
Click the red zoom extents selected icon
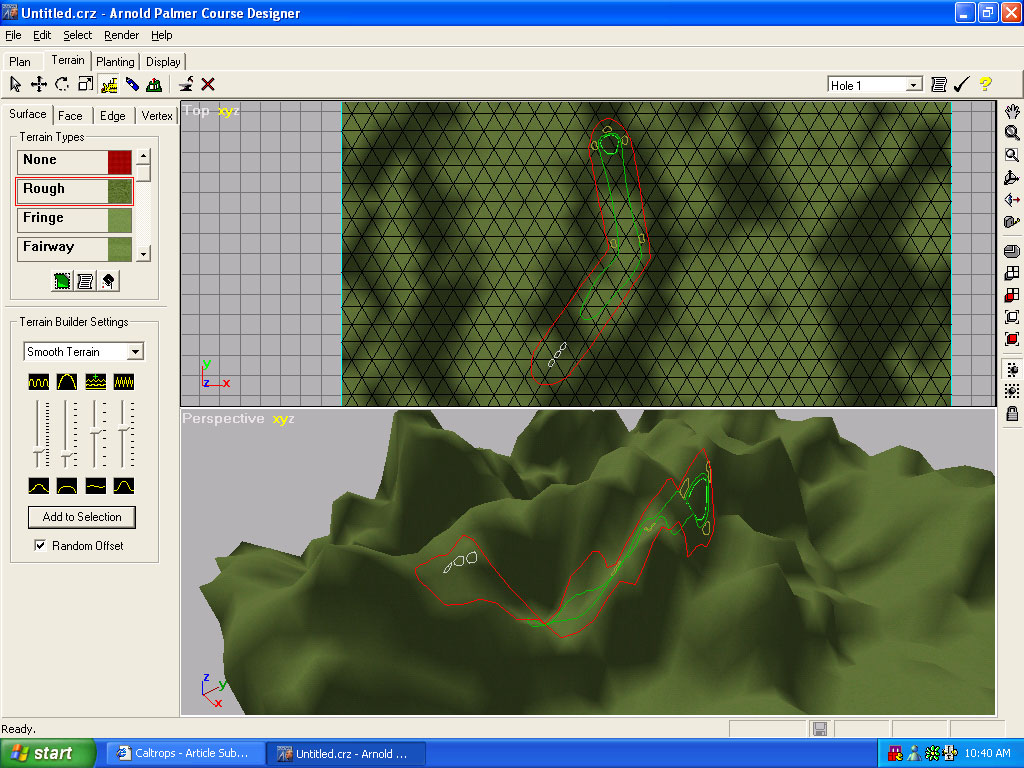(1012, 340)
